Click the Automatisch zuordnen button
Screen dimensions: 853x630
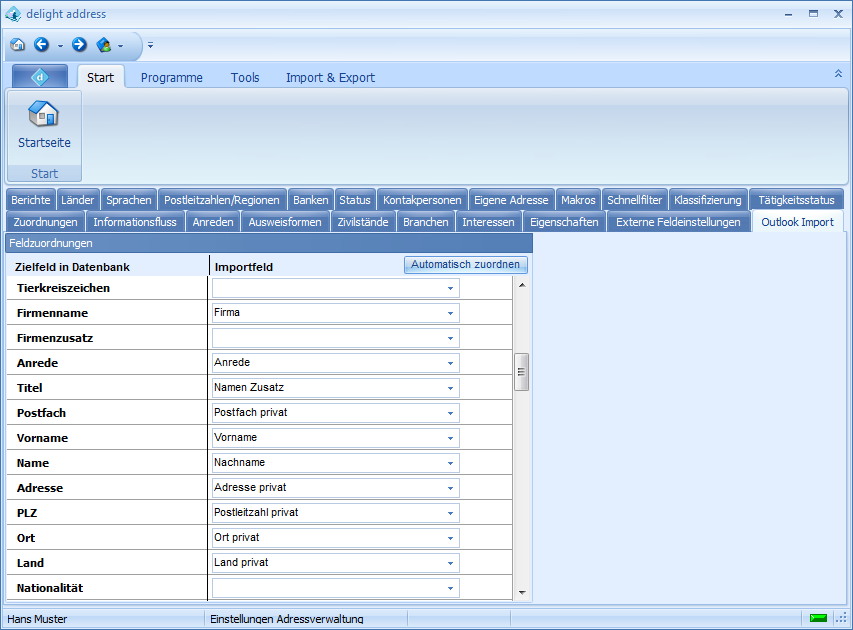(x=466, y=265)
